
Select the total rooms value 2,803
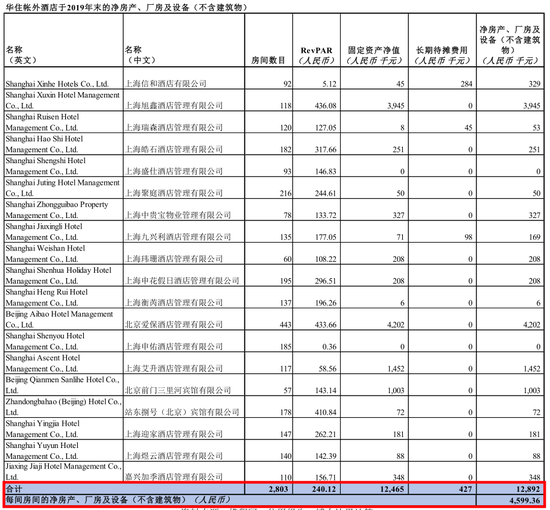pos(279,489)
